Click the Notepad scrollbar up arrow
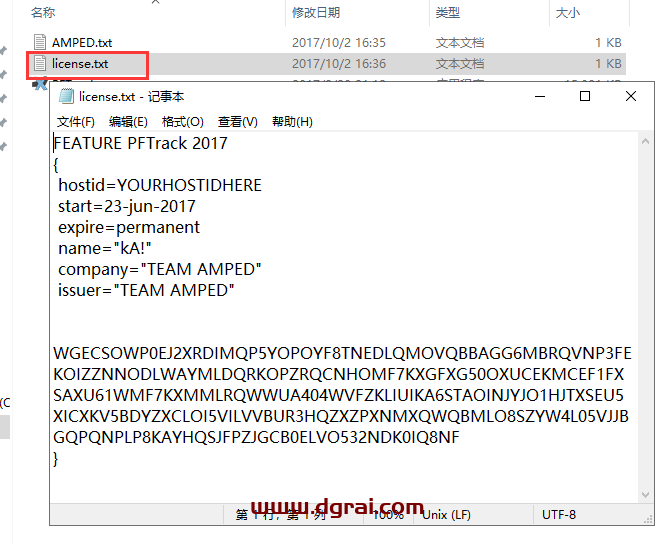 (645, 141)
